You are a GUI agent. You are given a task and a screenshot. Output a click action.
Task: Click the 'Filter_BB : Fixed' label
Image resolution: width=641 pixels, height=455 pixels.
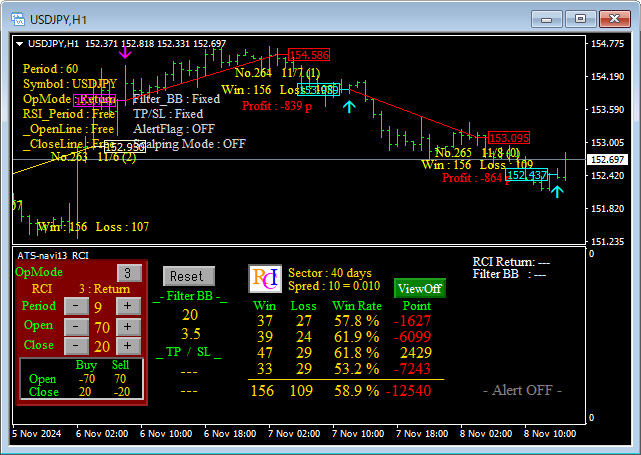[x=177, y=99]
